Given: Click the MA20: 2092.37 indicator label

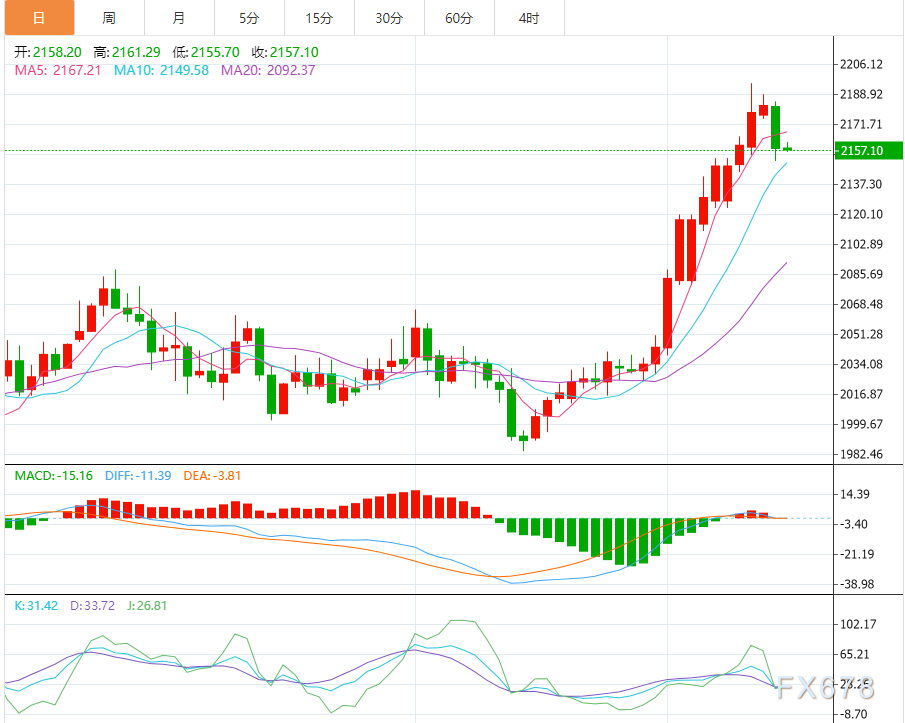Looking at the screenshot, I should pyautogui.click(x=267, y=70).
